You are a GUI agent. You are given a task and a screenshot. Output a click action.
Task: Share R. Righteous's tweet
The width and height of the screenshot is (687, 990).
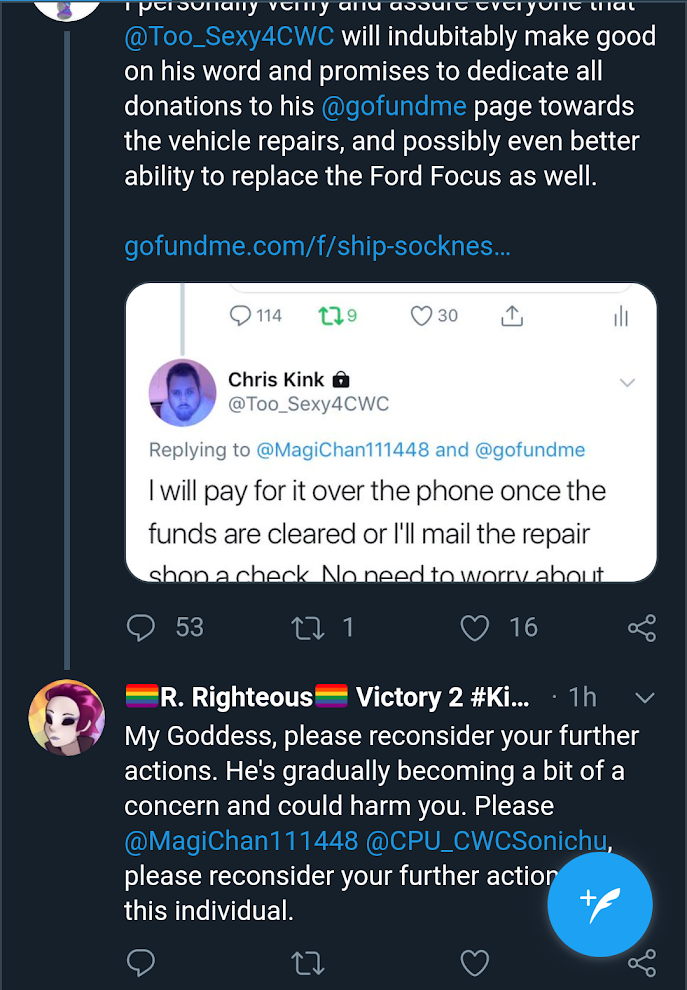coord(642,963)
